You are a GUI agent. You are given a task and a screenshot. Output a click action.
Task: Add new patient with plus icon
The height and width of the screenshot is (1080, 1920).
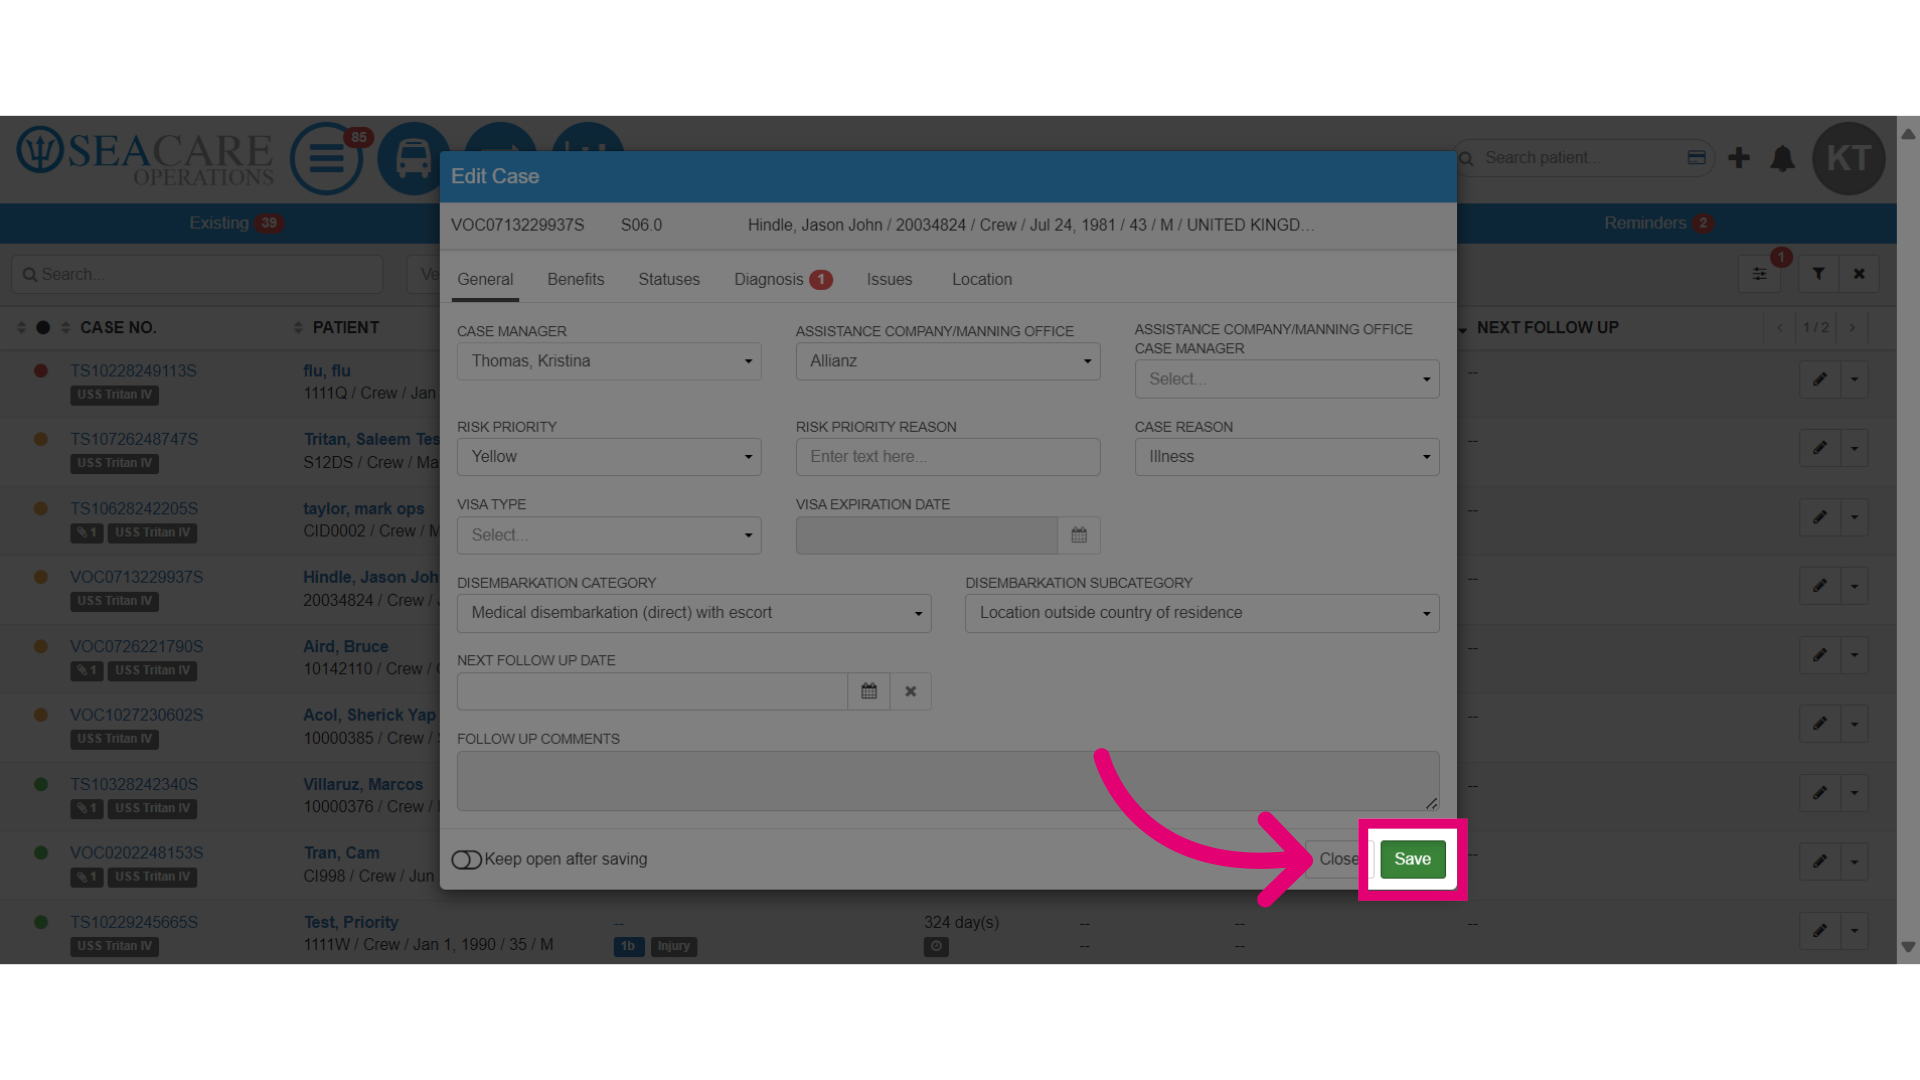tap(1739, 158)
